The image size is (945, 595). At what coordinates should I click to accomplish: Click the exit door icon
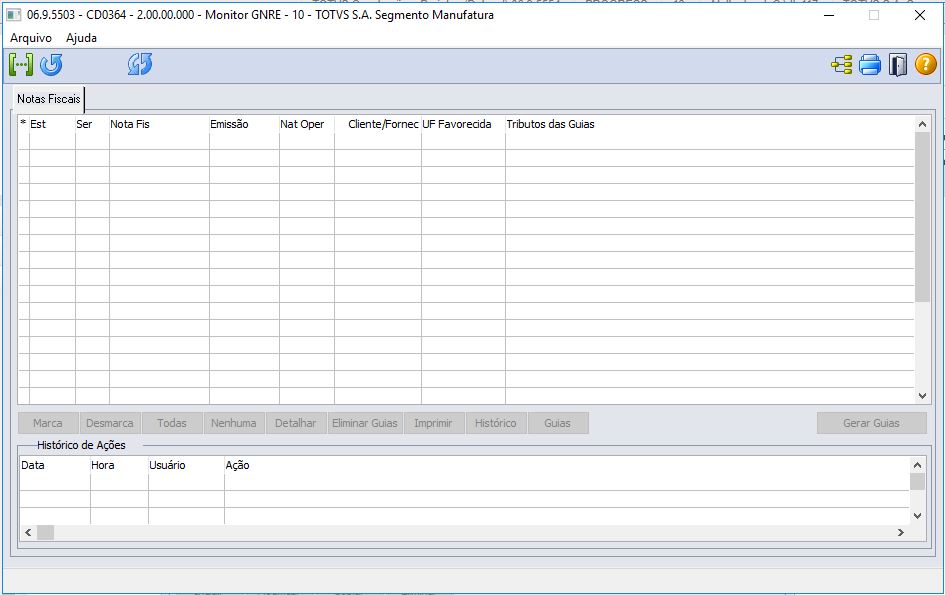coord(897,65)
